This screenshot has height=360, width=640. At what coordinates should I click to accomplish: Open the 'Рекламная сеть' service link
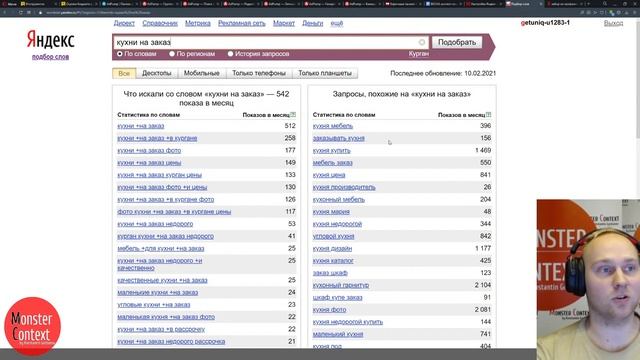(242, 23)
